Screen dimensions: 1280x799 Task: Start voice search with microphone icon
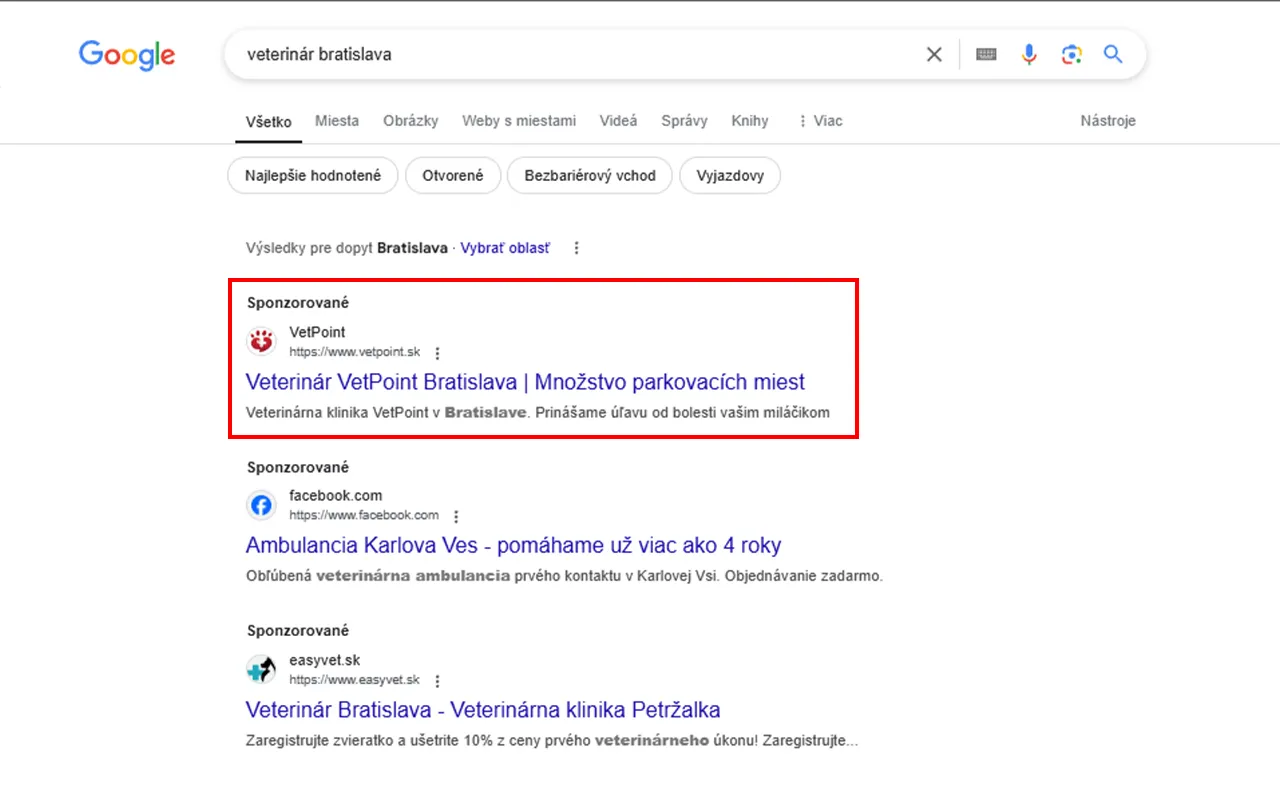tap(1029, 54)
